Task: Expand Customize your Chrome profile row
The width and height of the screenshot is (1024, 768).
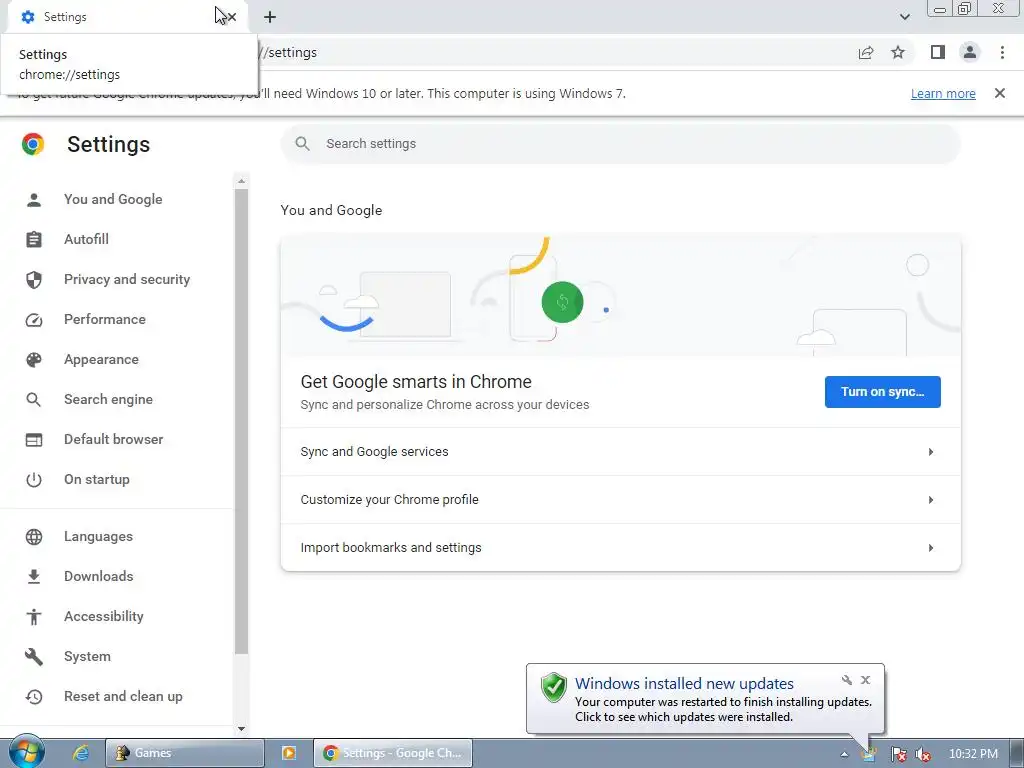Action: (620, 500)
